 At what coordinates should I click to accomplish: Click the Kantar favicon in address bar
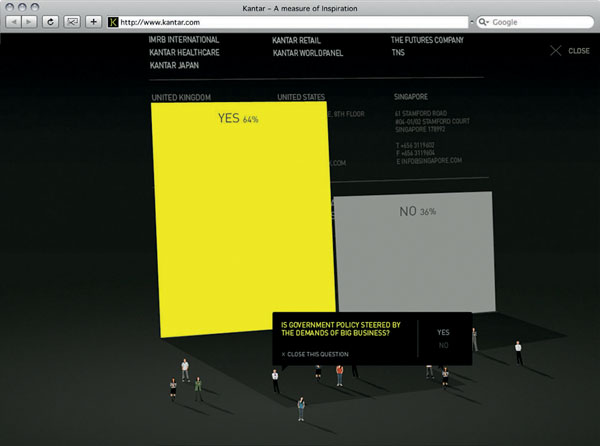(x=112, y=21)
